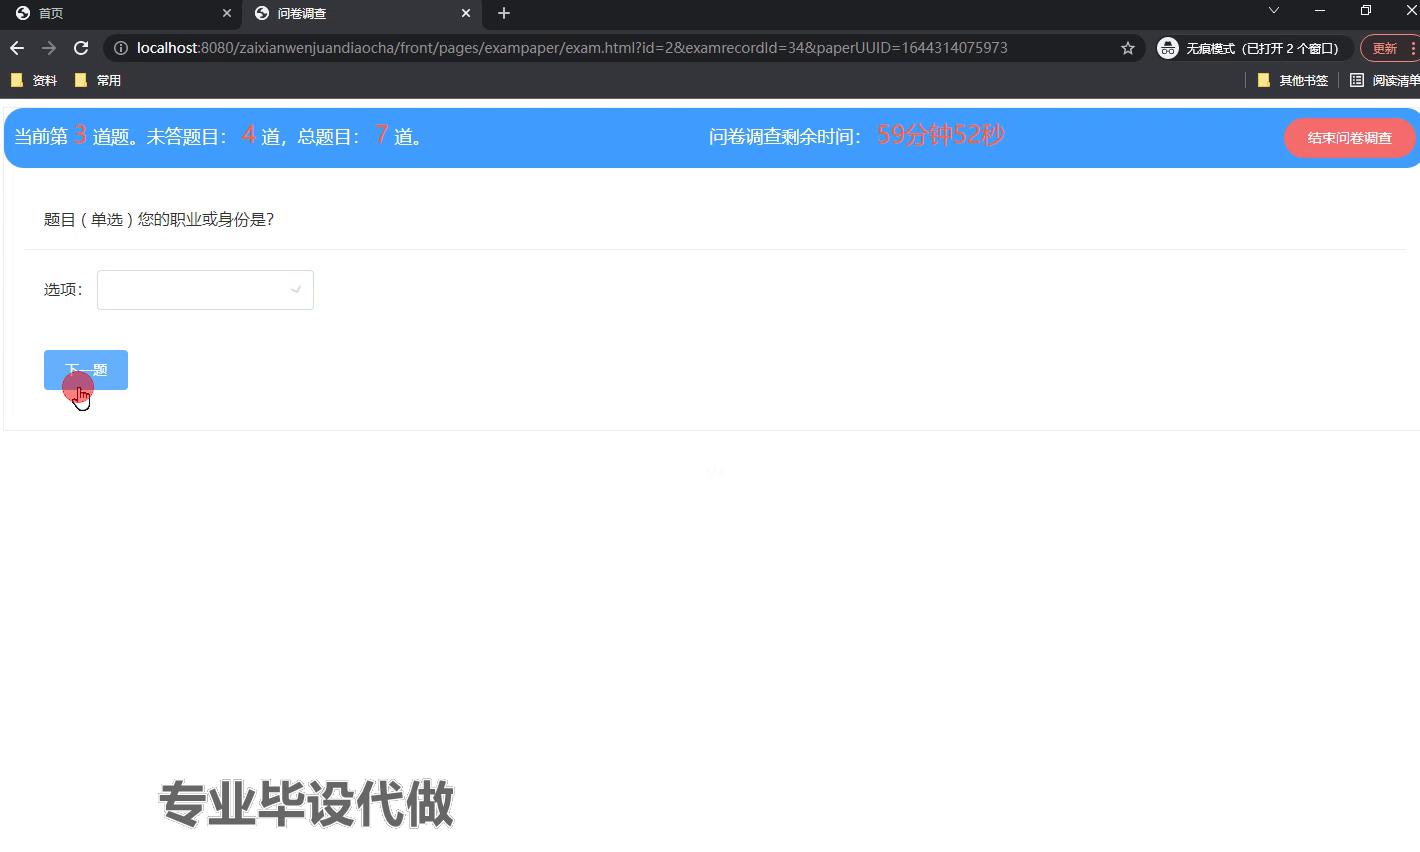The height and width of the screenshot is (852, 1420).
Task: Open a new browser tab
Action: point(504,13)
